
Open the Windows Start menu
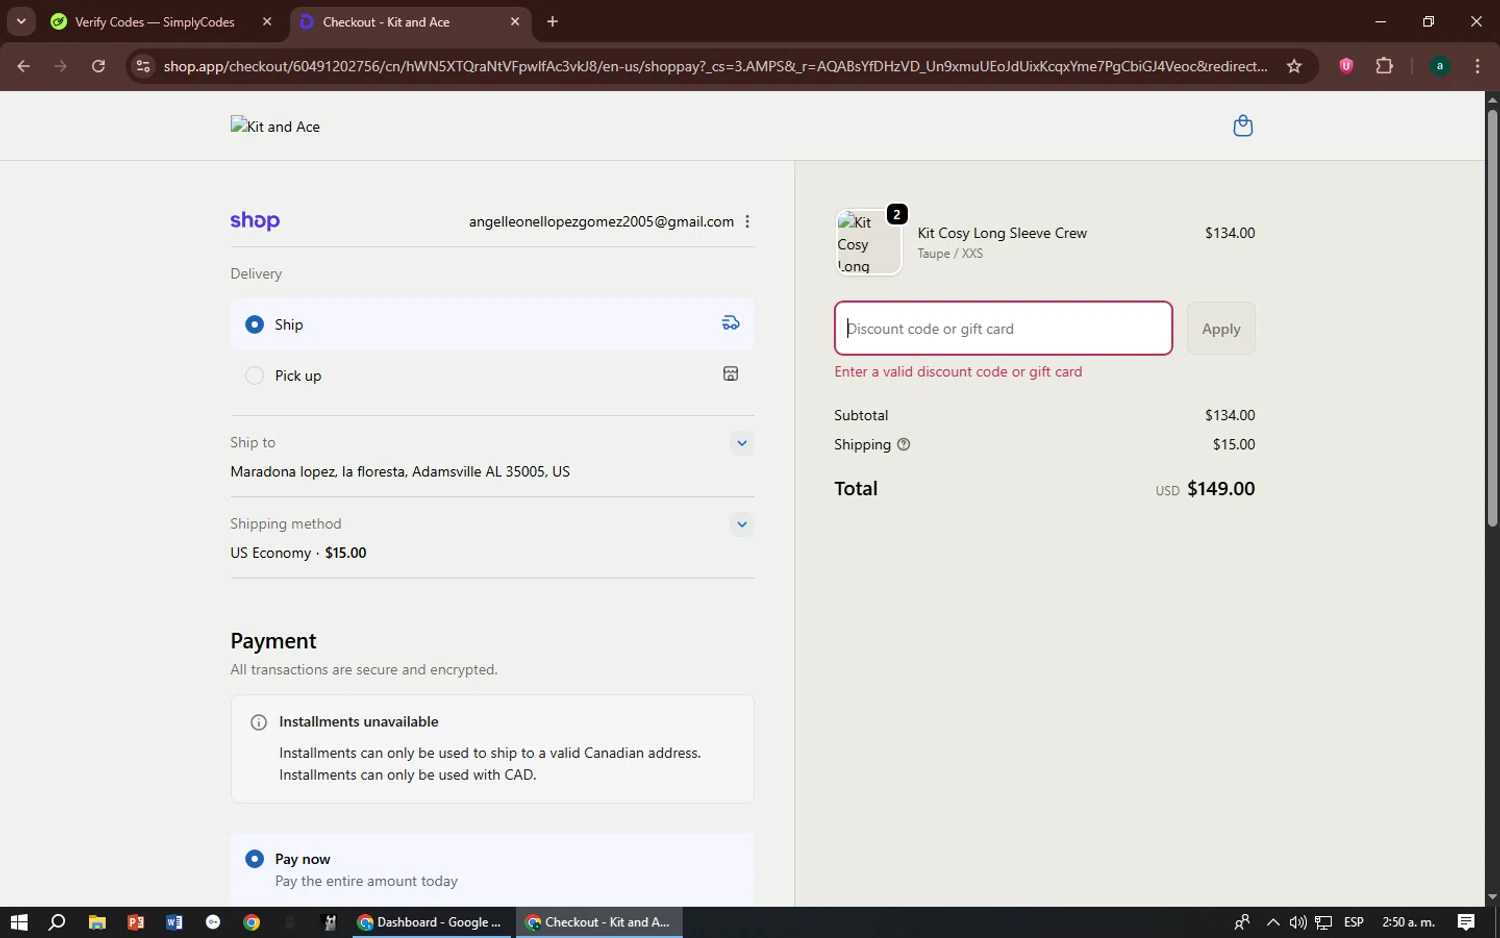tap(19, 922)
